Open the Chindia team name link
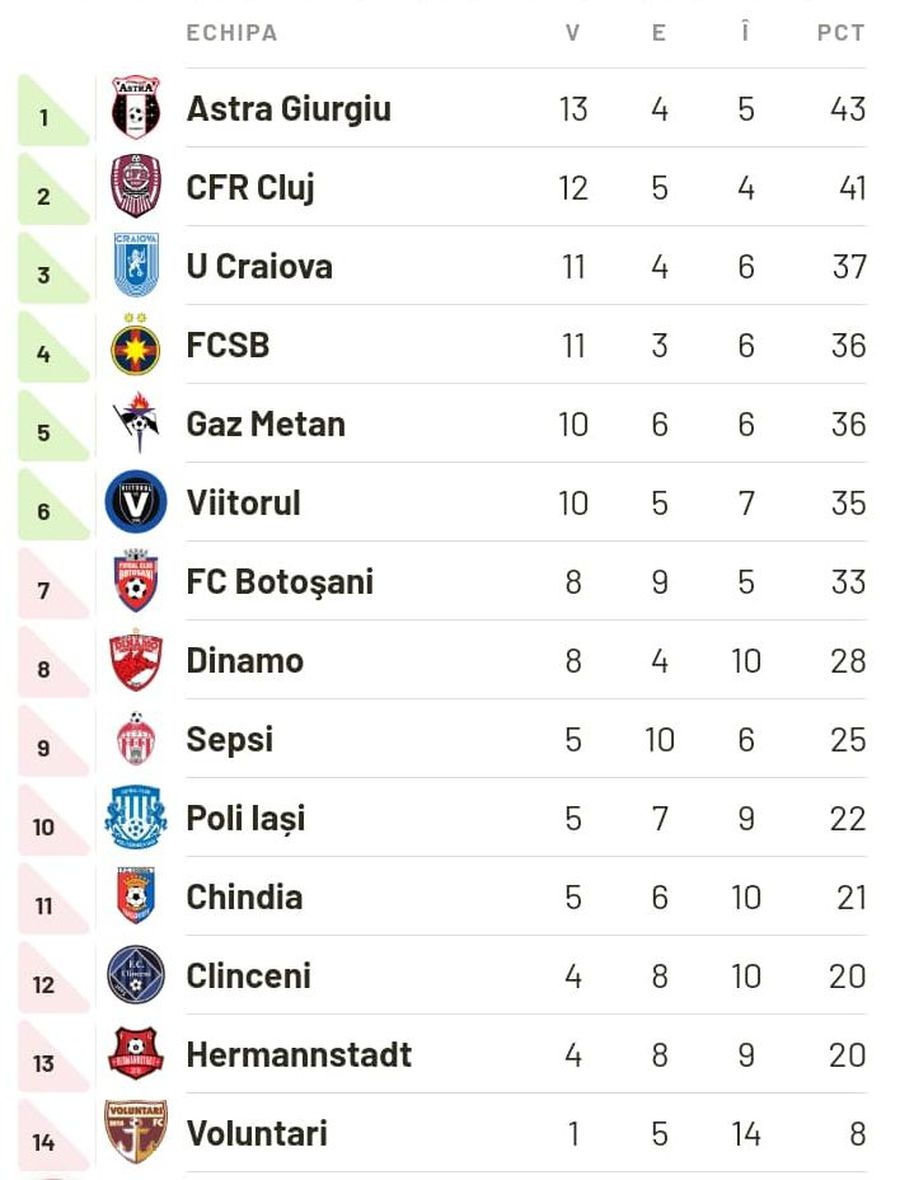 coord(245,897)
